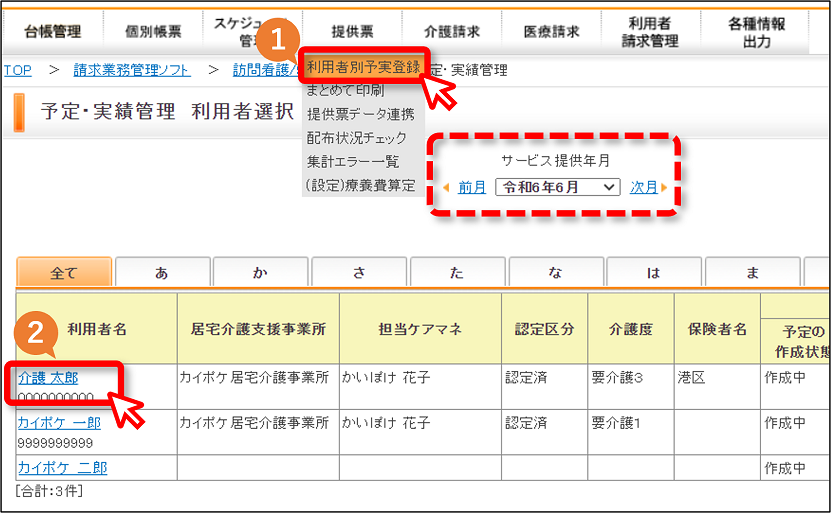Open user 介護 太郎 link
This screenshot has width=831, height=513.
pyautogui.click(x=48, y=378)
